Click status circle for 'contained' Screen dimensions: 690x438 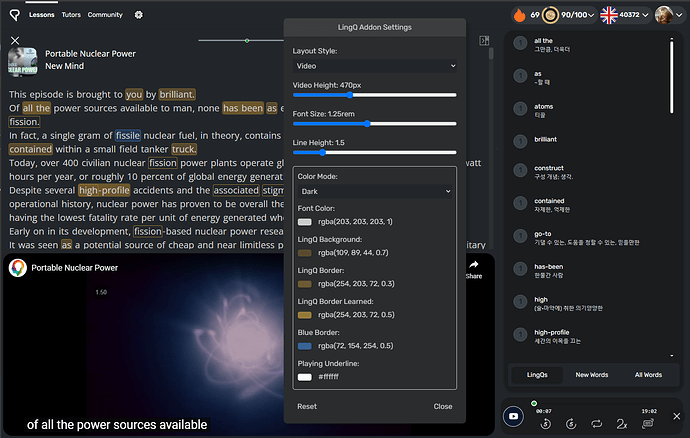pyautogui.click(x=520, y=203)
